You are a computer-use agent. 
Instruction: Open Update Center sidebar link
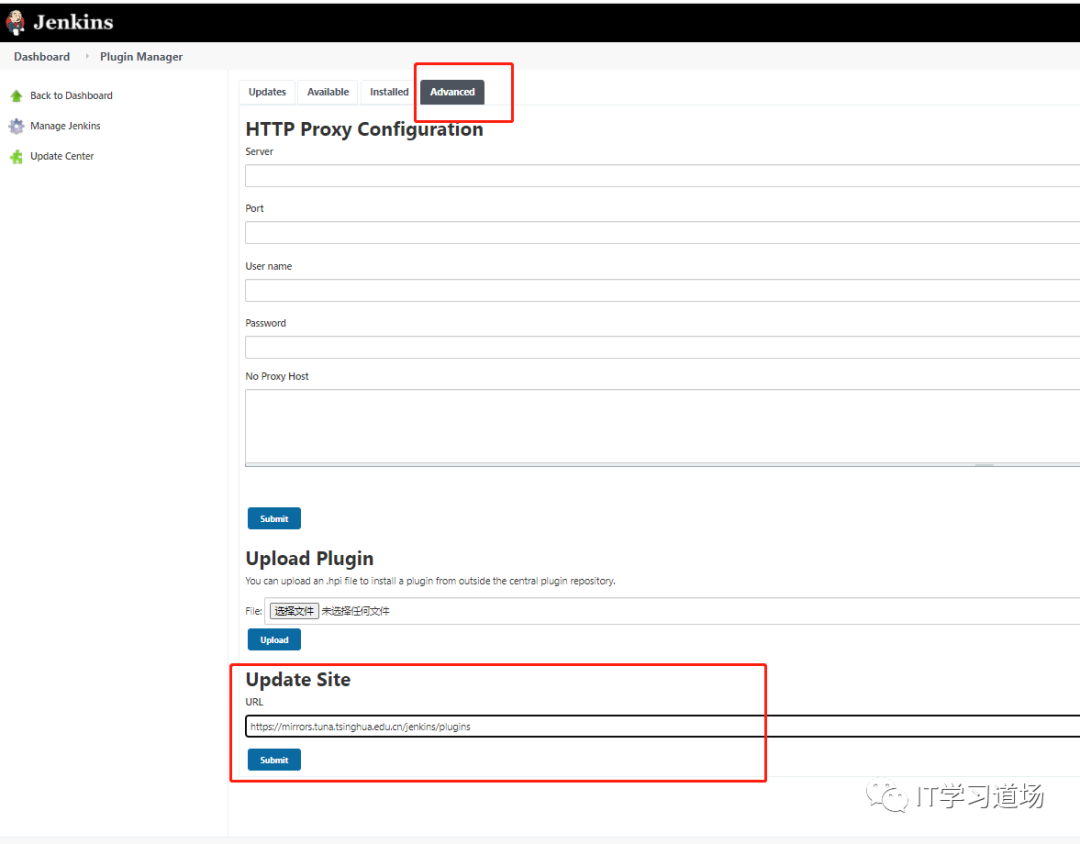click(x=62, y=156)
